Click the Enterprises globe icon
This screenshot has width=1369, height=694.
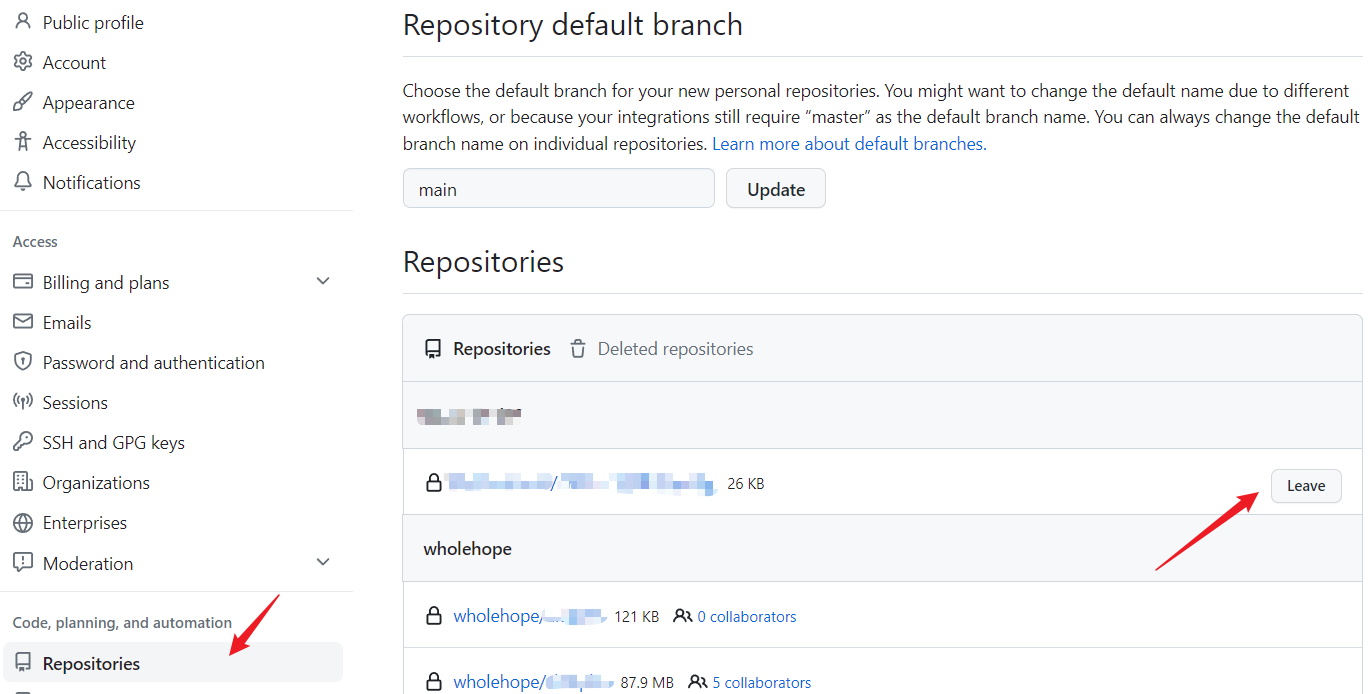coord(22,523)
